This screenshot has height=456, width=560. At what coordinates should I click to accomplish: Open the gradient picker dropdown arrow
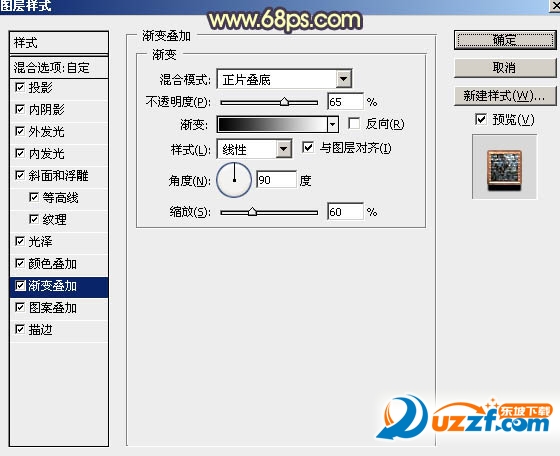(332, 125)
